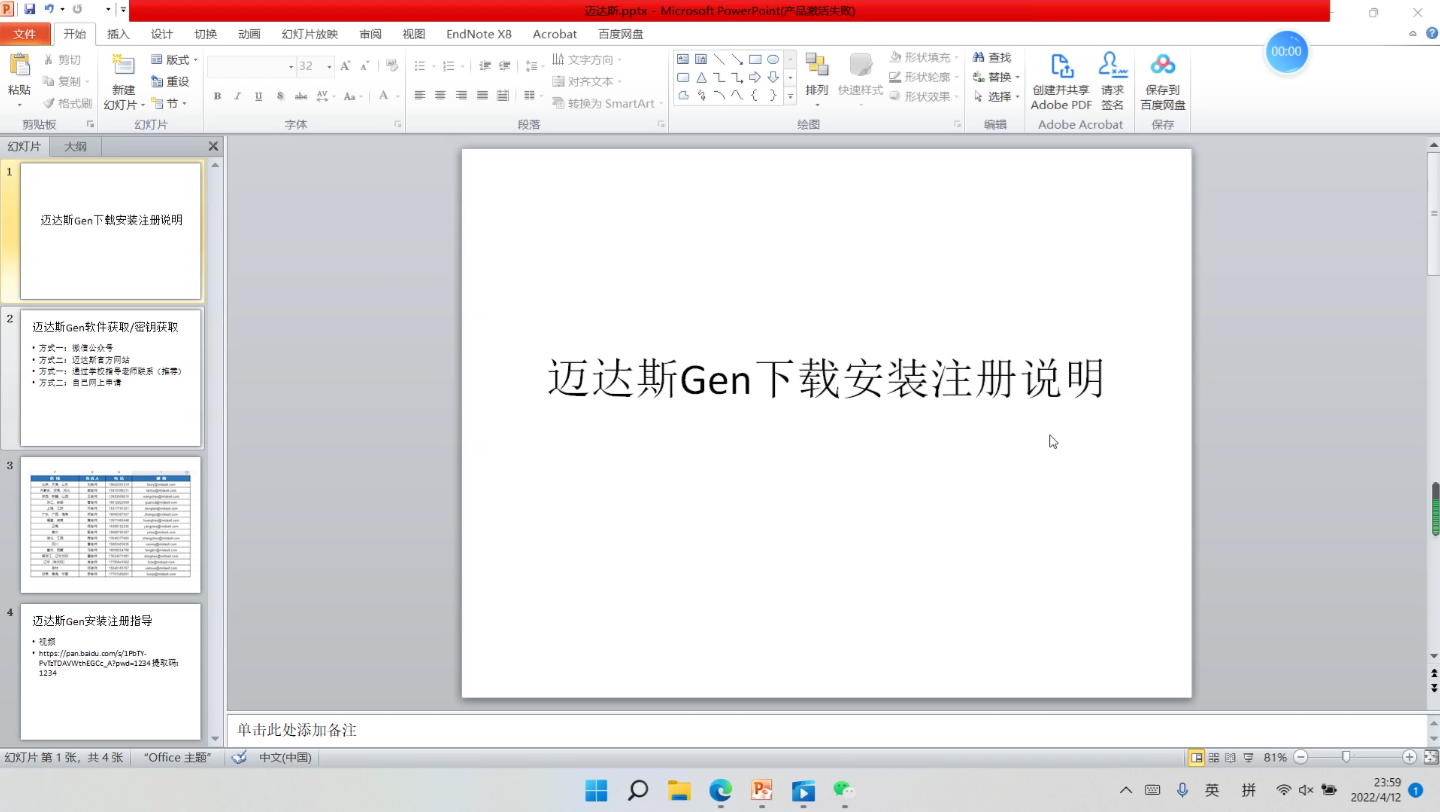This screenshot has width=1440, height=812.
Task: Decrease list indent level icon
Action: click(x=486, y=66)
